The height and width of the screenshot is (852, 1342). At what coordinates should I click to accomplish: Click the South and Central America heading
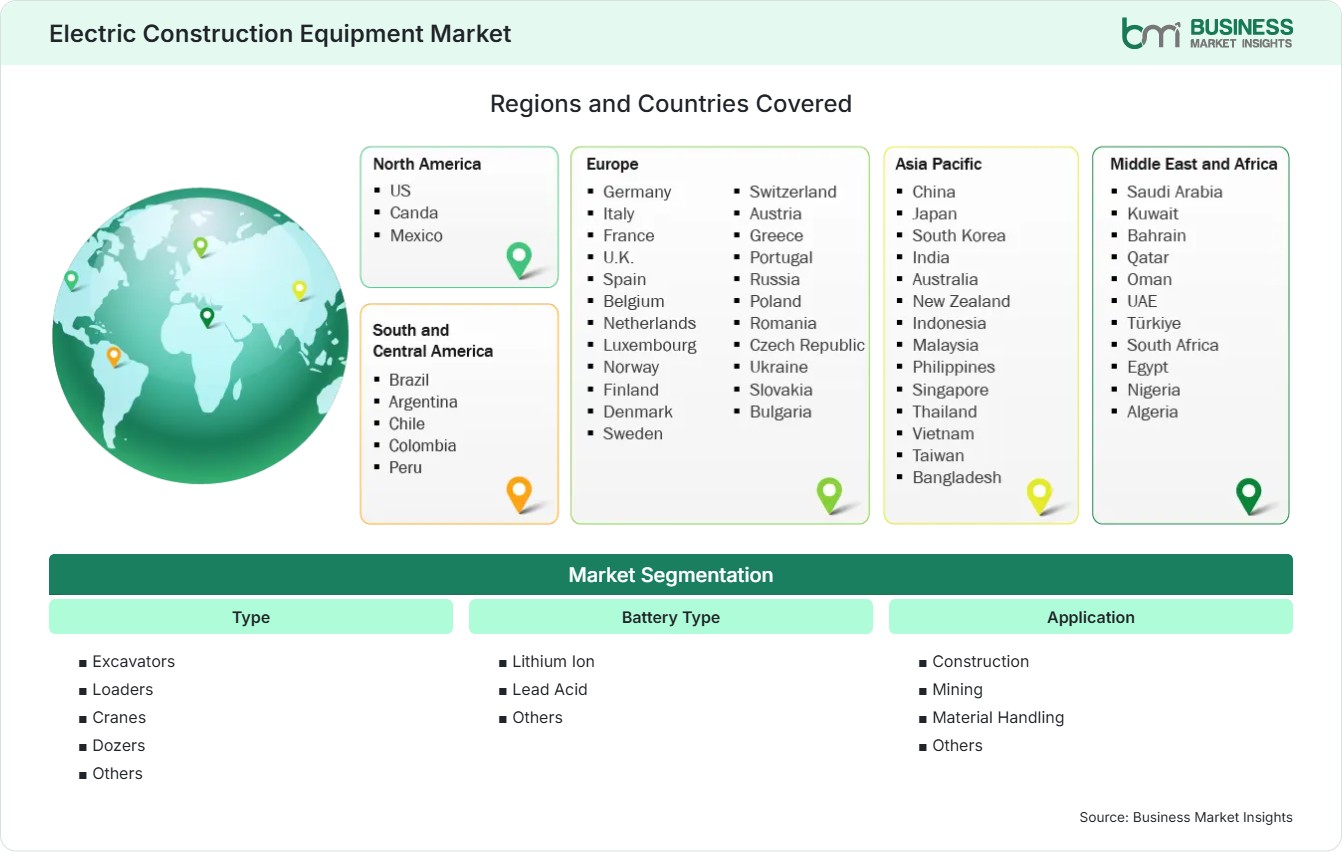(x=433, y=340)
